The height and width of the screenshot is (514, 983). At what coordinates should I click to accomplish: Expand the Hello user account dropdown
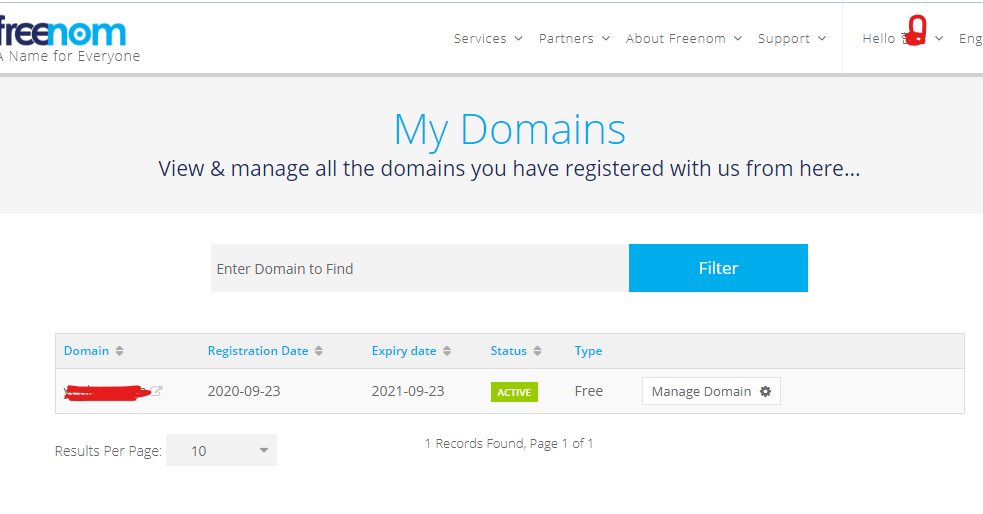pos(902,39)
